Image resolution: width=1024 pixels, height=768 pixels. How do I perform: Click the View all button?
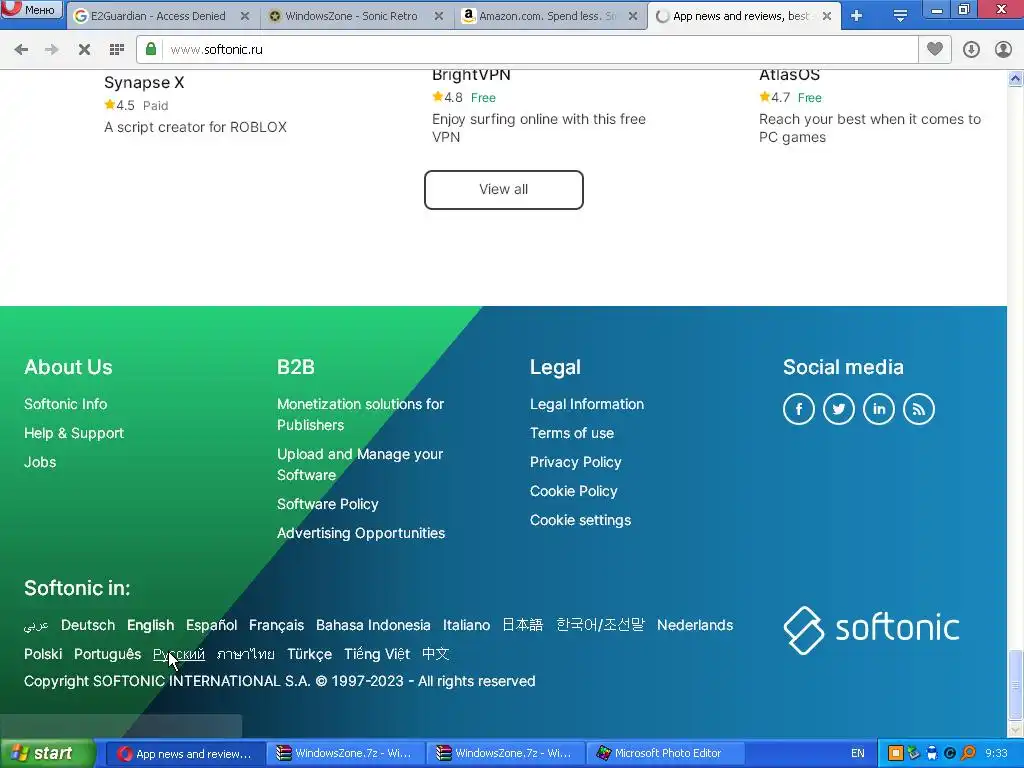pyautogui.click(x=504, y=189)
